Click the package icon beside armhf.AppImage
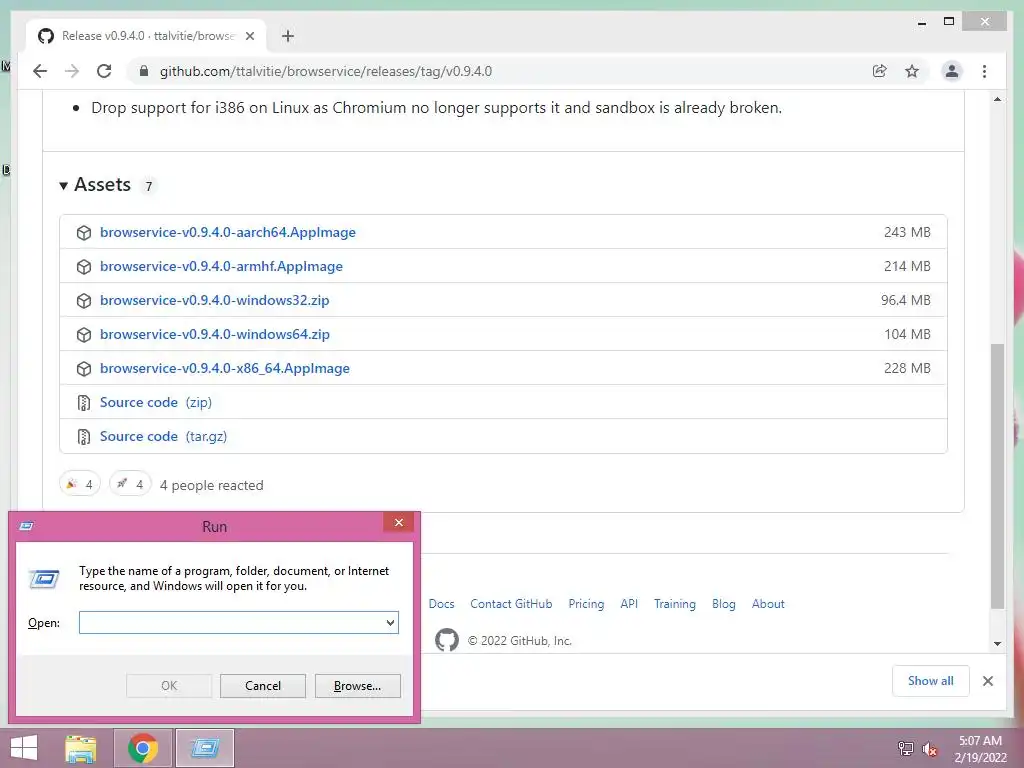This screenshot has height=768, width=1024. 84,266
